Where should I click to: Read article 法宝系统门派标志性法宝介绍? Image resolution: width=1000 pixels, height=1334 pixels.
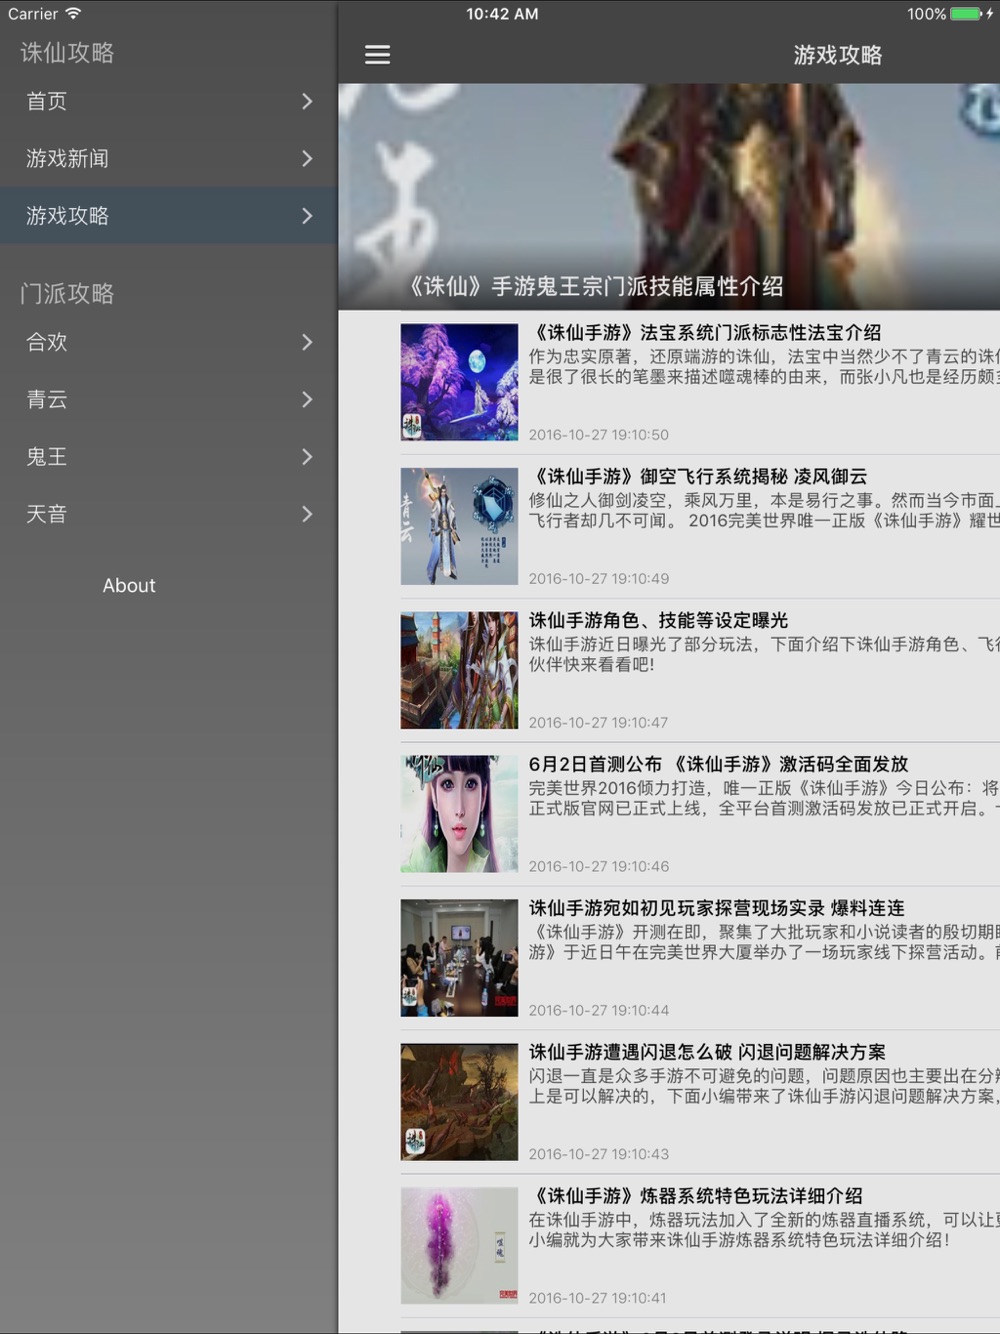click(x=705, y=333)
